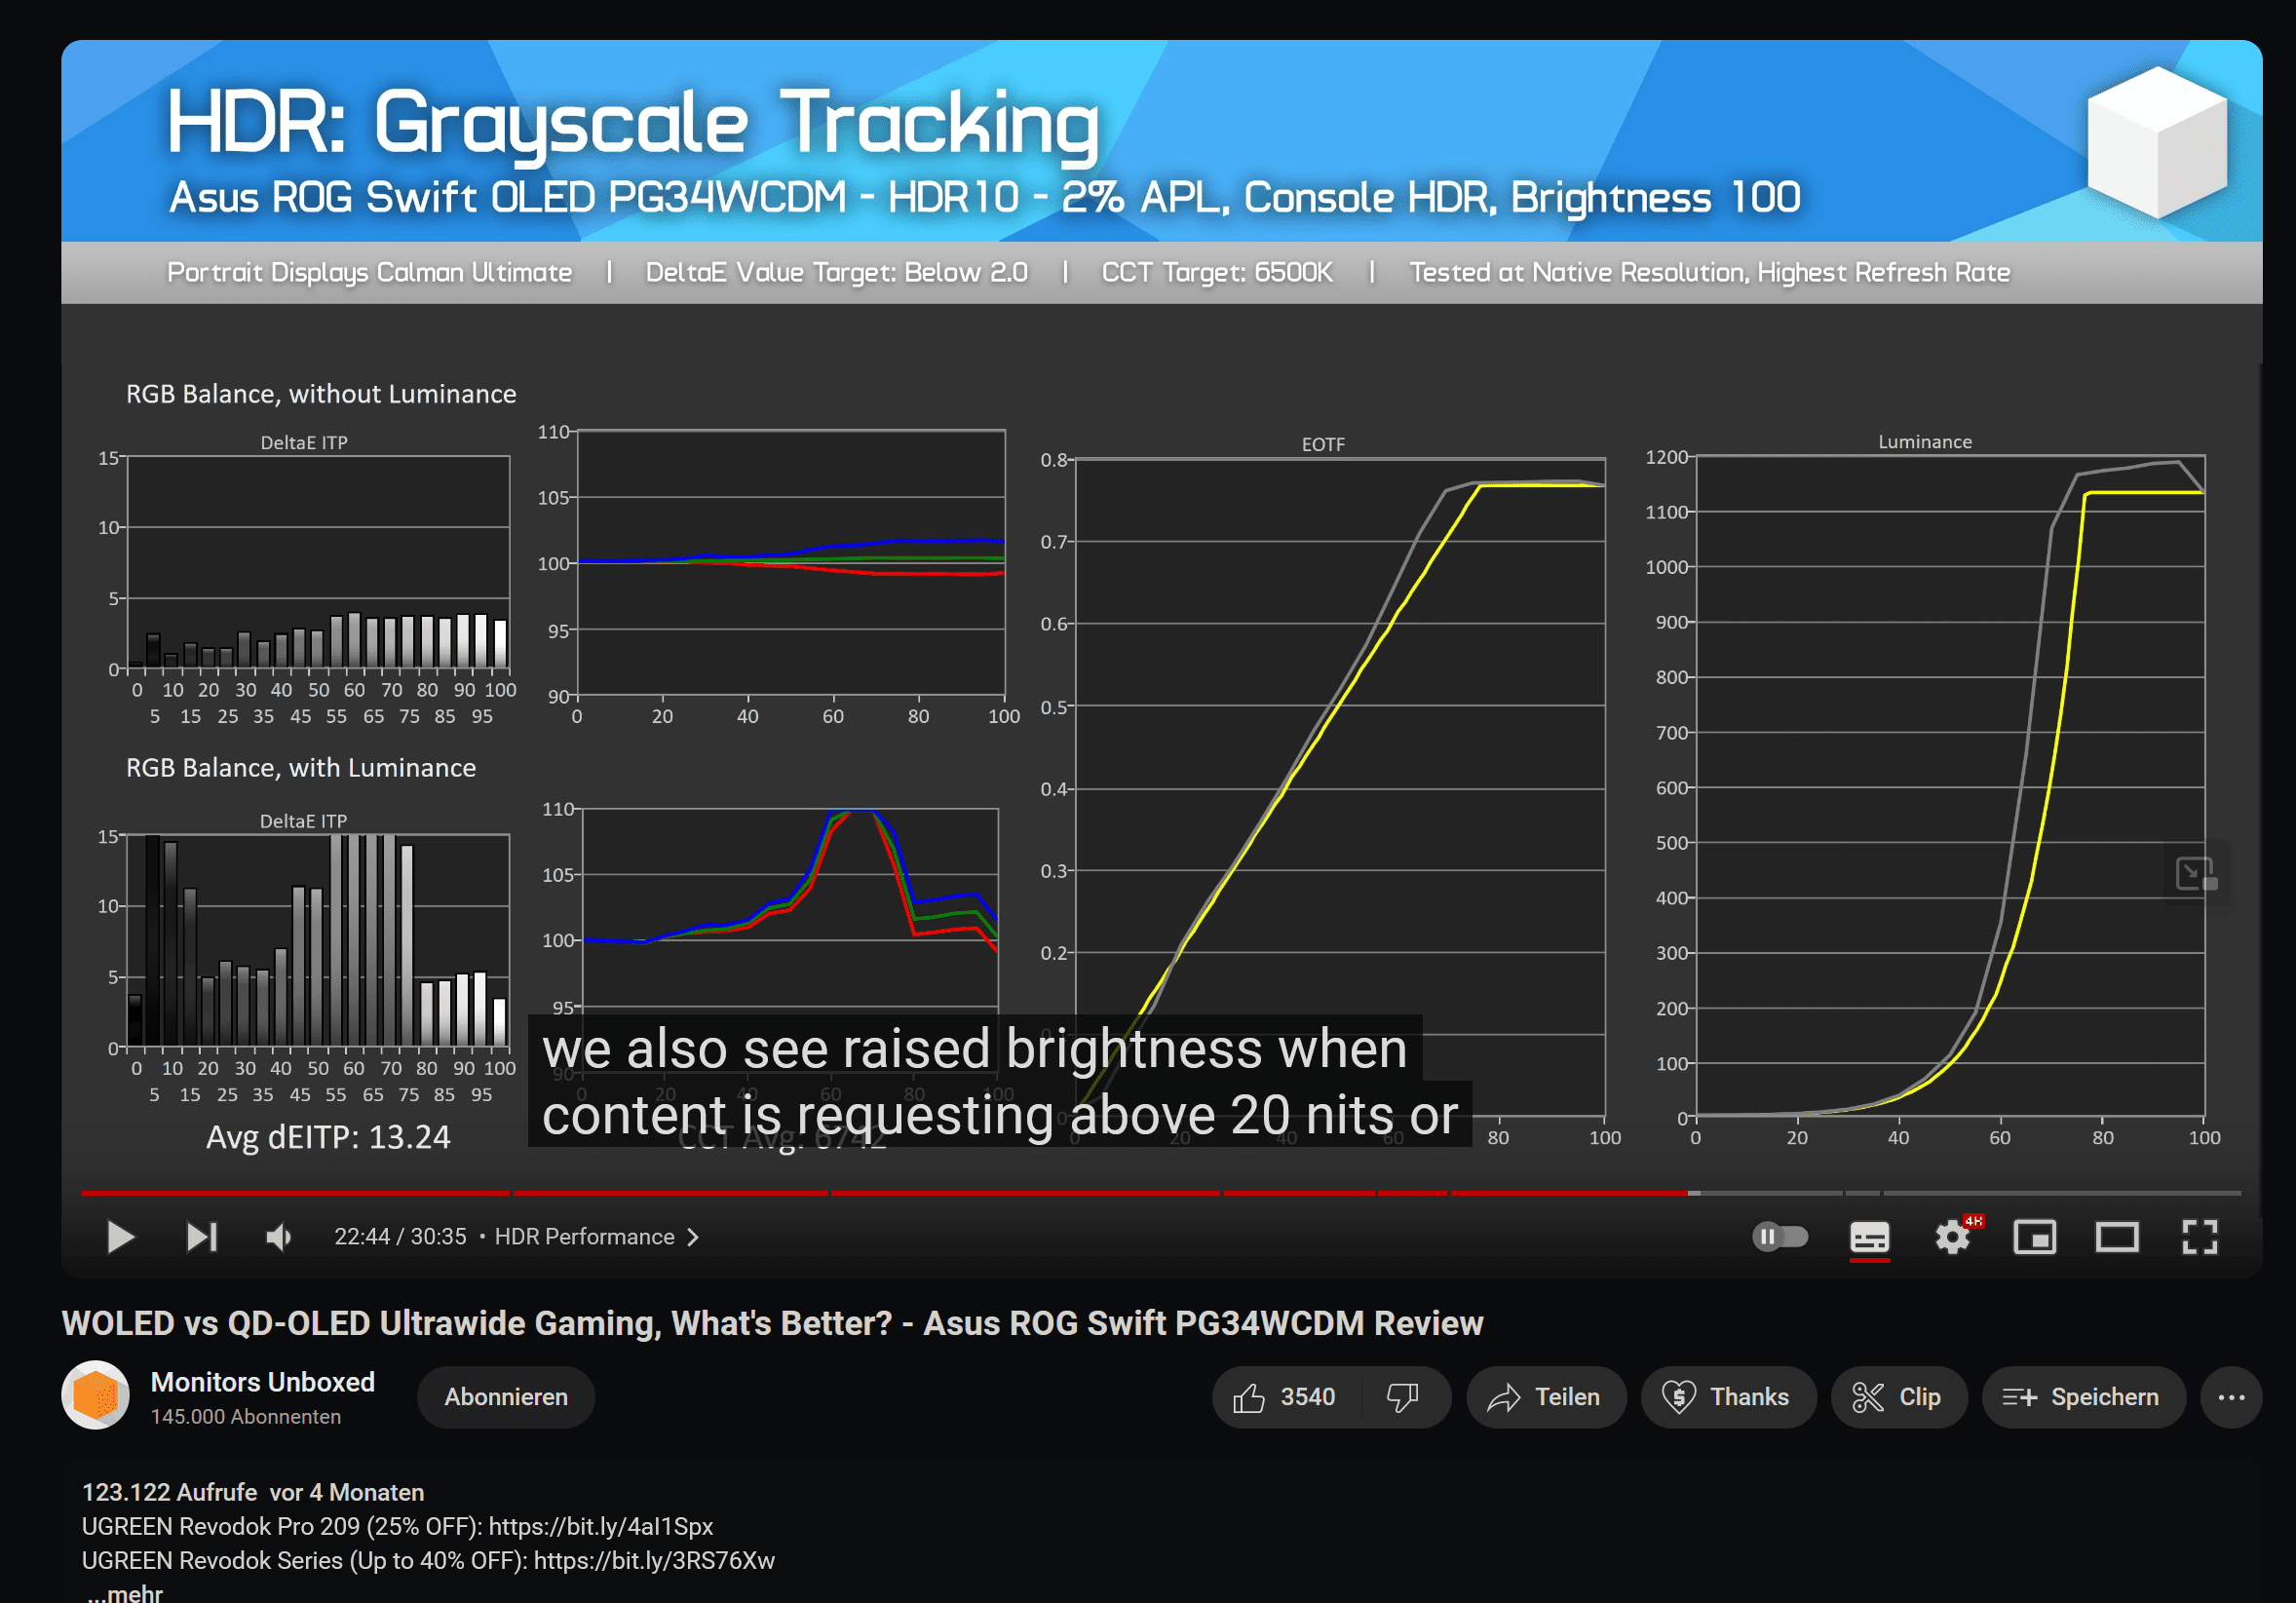Mute the video volume speaker icon
The image size is (2296, 1603).
click(279, 1237)
